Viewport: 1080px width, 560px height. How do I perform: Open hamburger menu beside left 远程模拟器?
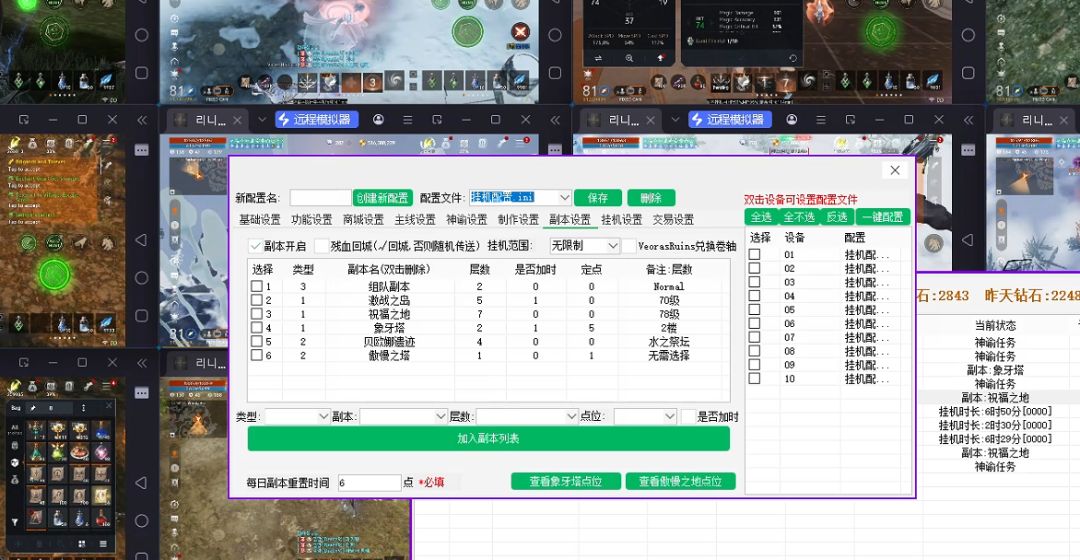408,120
